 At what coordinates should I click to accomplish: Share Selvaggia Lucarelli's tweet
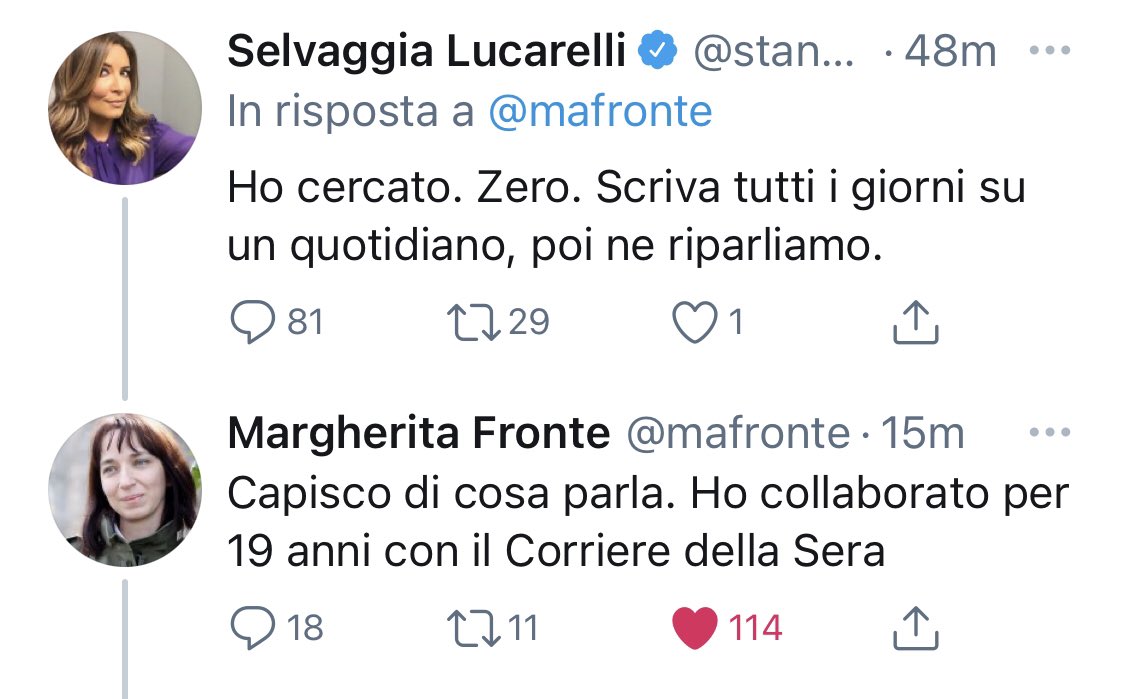coord(914,323)
